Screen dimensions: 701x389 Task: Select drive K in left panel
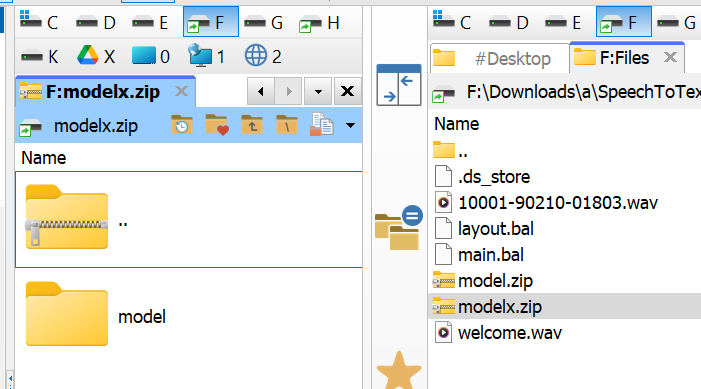point(40,57)
